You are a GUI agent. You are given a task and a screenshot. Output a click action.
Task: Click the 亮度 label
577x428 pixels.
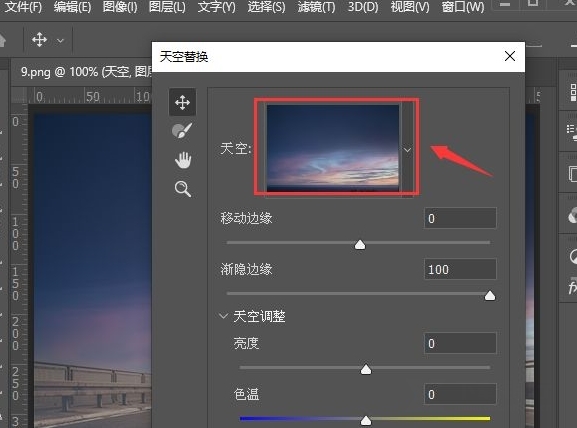[246, 343]
